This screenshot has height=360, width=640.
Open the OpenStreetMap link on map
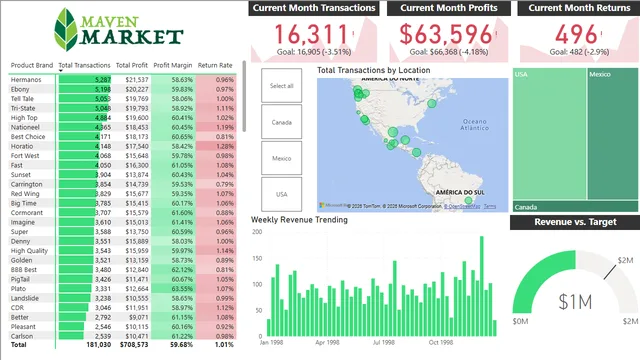pos(462,207)
